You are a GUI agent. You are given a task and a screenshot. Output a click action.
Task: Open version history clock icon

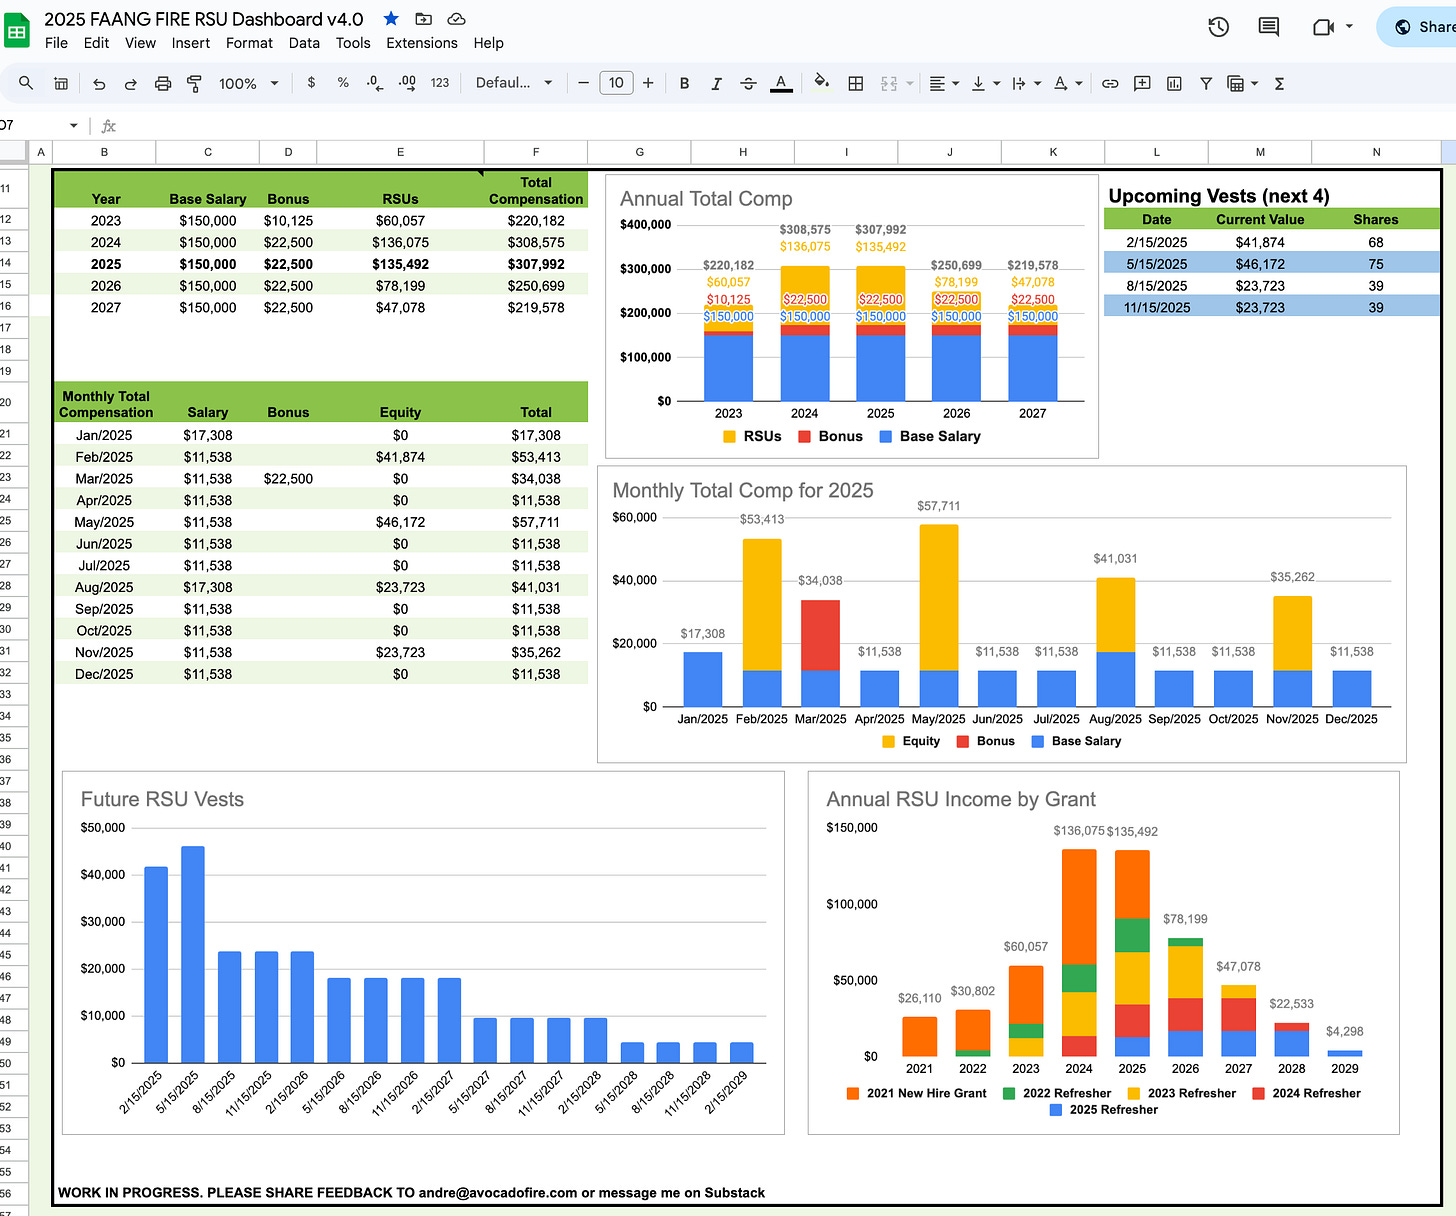[1218, 27]
